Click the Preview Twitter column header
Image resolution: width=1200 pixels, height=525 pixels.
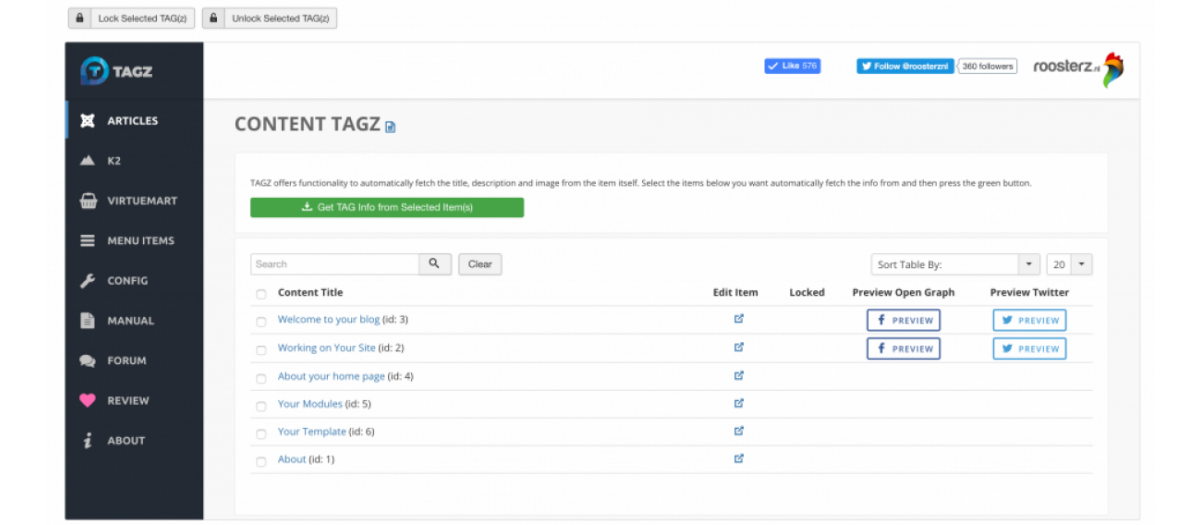(x=1029, y=293)
